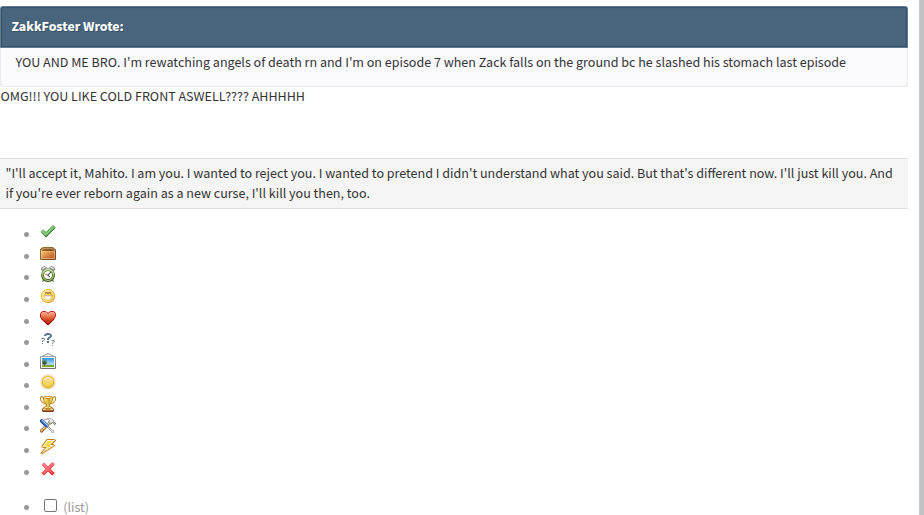Click the blue question marks icon
The image size is (924, 515).
48,339
